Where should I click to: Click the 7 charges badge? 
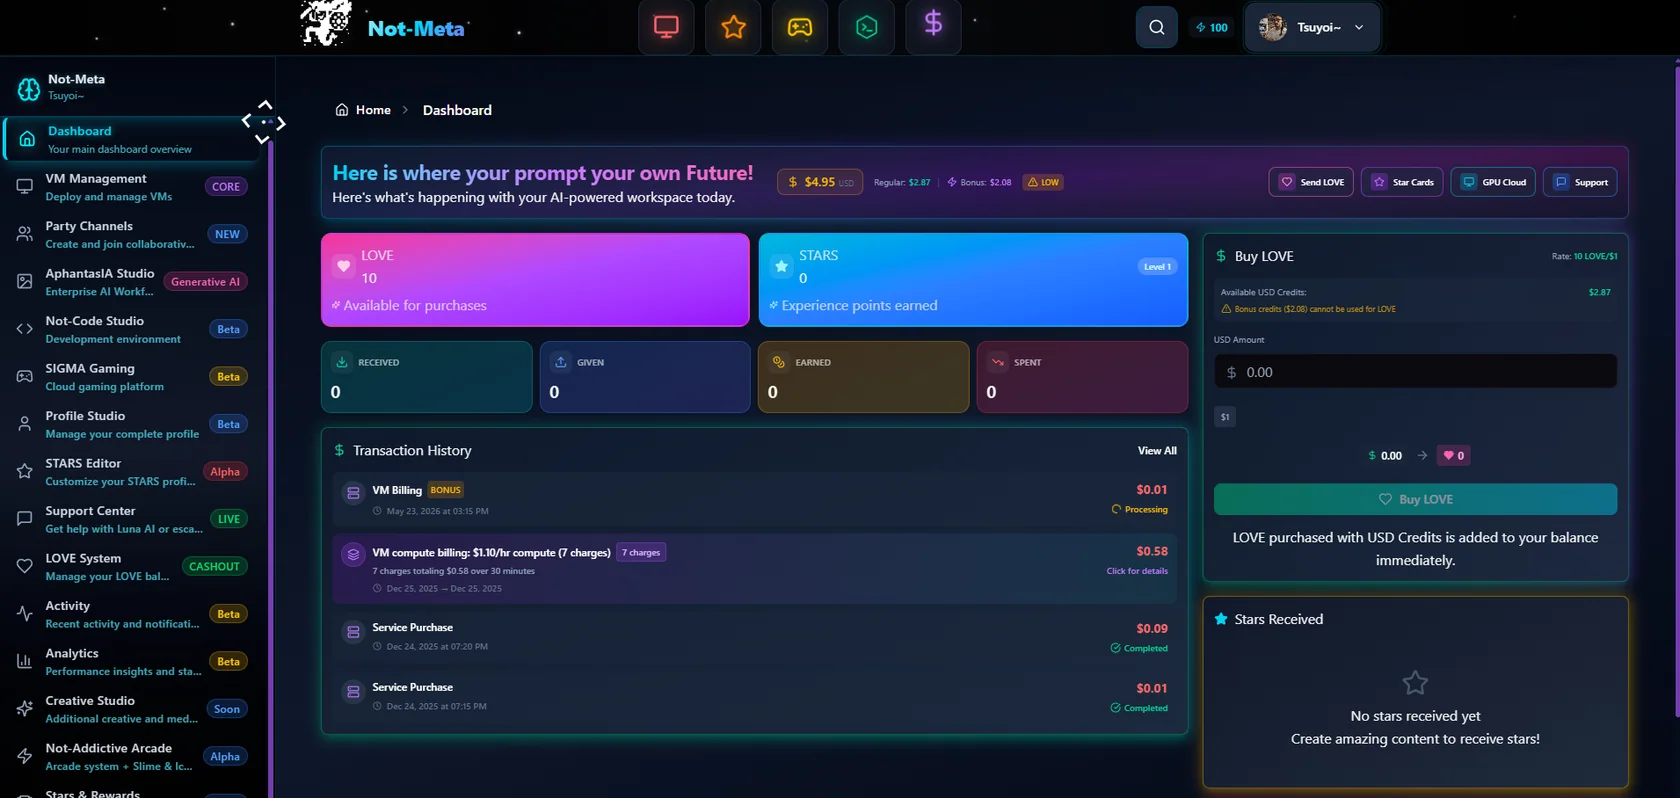(641, 552)
